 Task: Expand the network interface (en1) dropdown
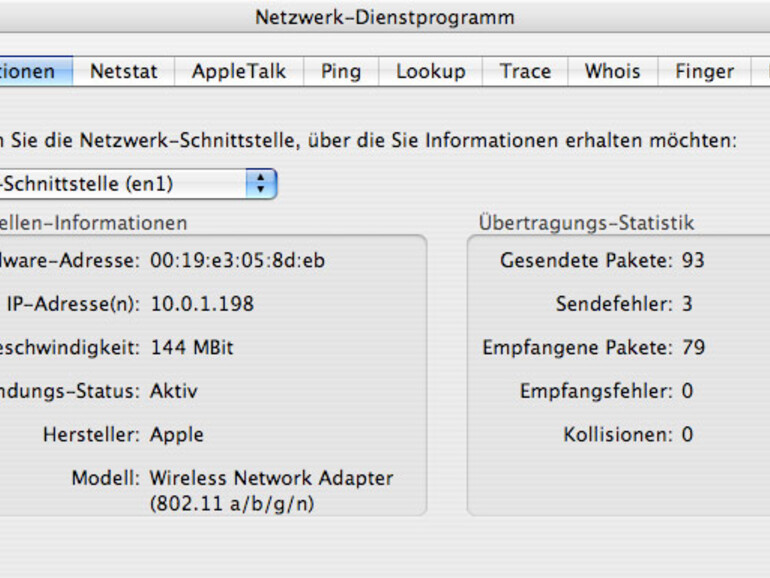pos(261,184)
